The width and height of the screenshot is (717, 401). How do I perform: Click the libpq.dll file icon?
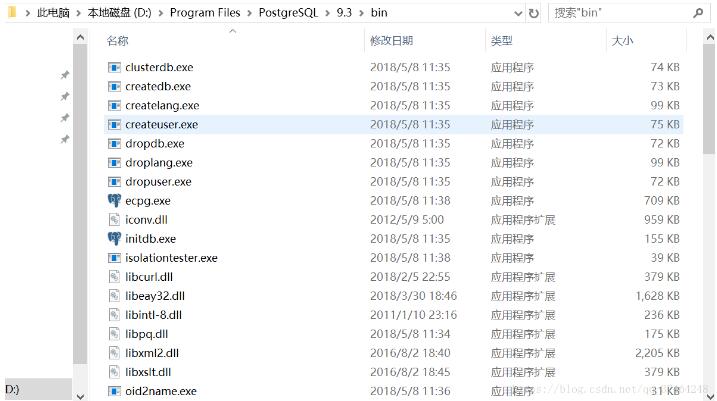click(114, 334)
